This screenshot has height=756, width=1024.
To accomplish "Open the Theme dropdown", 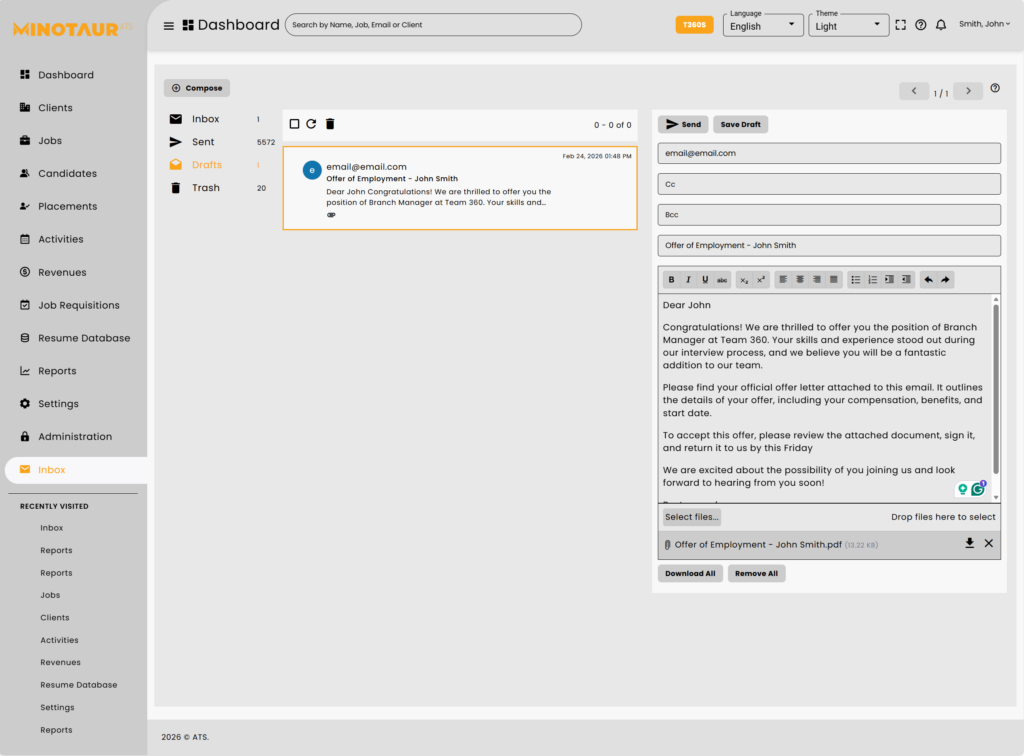I will 848,25.
